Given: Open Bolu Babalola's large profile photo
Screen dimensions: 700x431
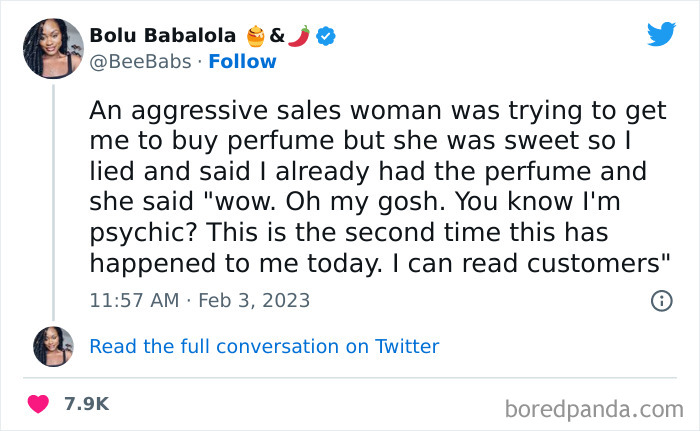Looking at the screenshot, I should tap(54, 48).
